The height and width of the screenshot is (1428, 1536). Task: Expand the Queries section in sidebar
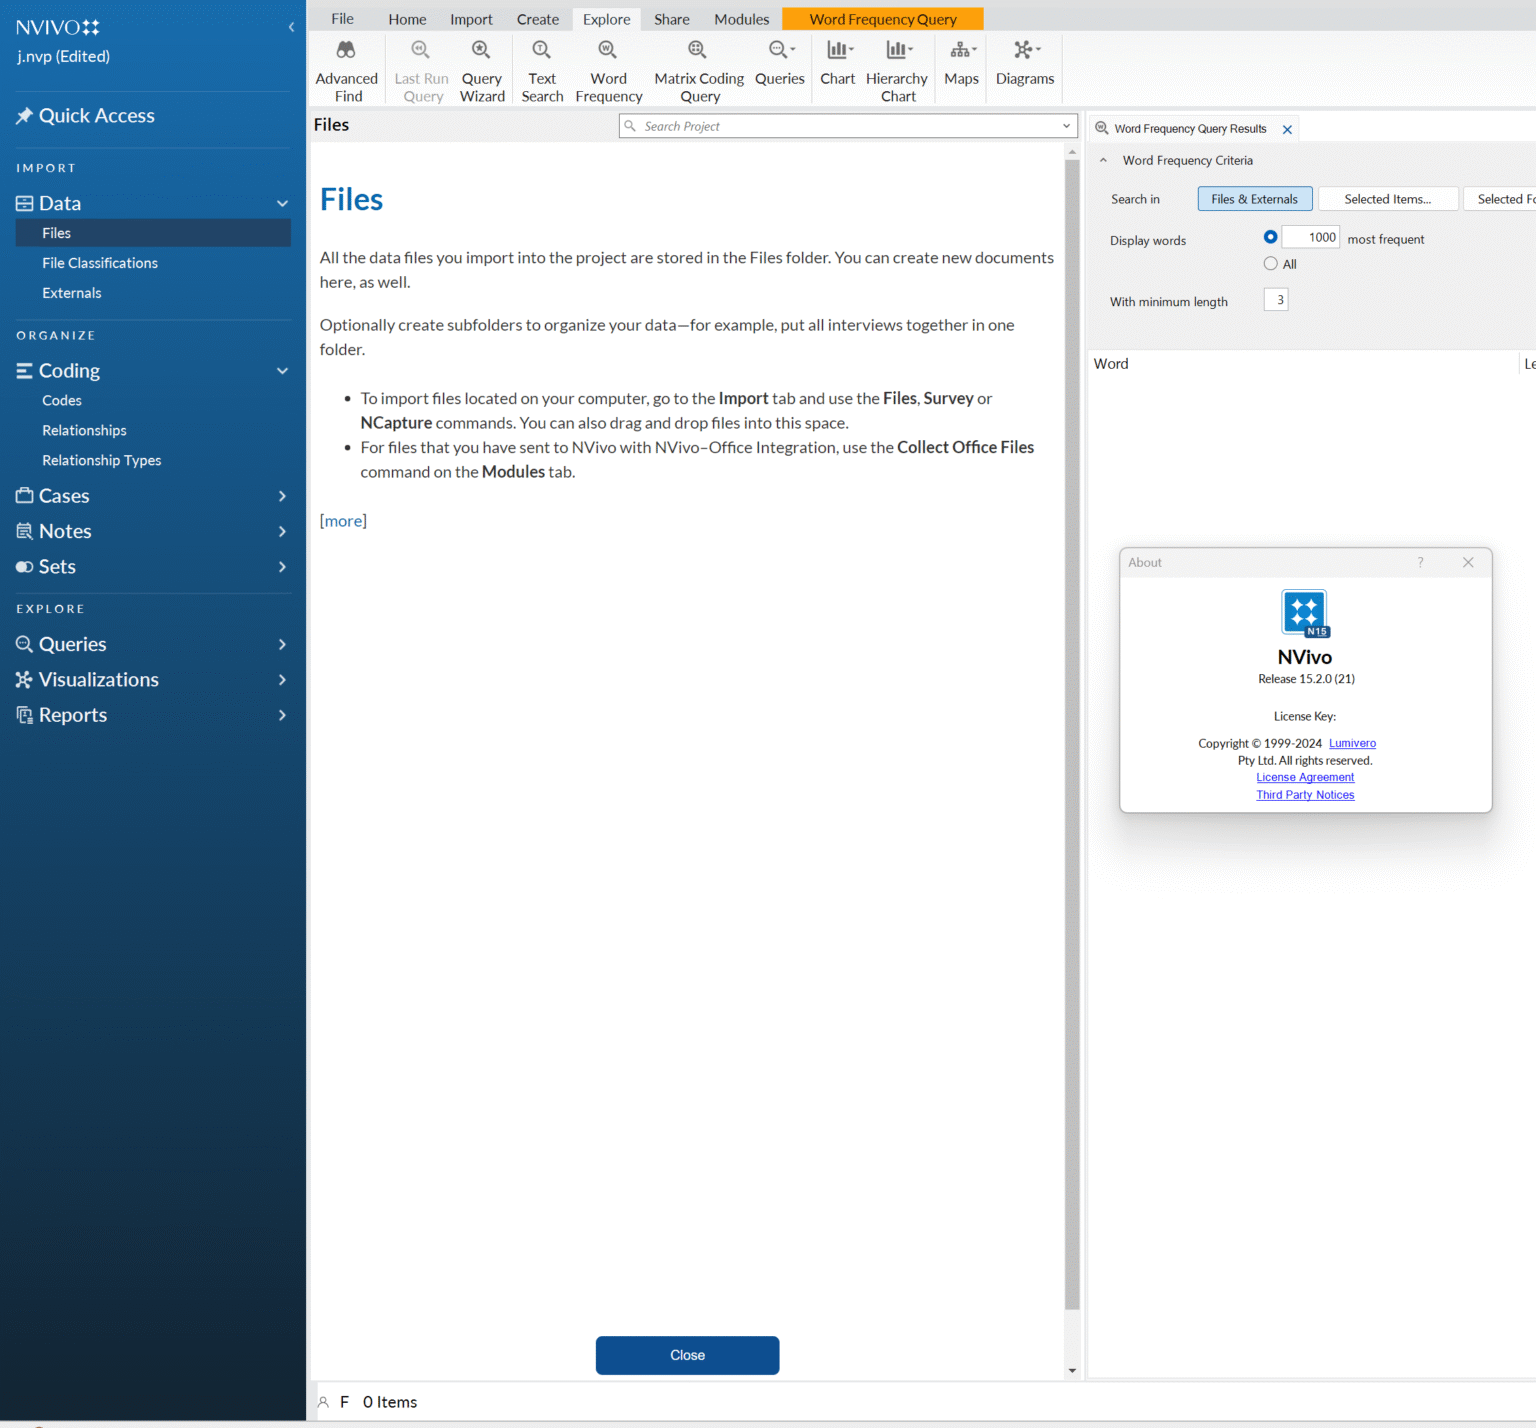click(282, 644)
